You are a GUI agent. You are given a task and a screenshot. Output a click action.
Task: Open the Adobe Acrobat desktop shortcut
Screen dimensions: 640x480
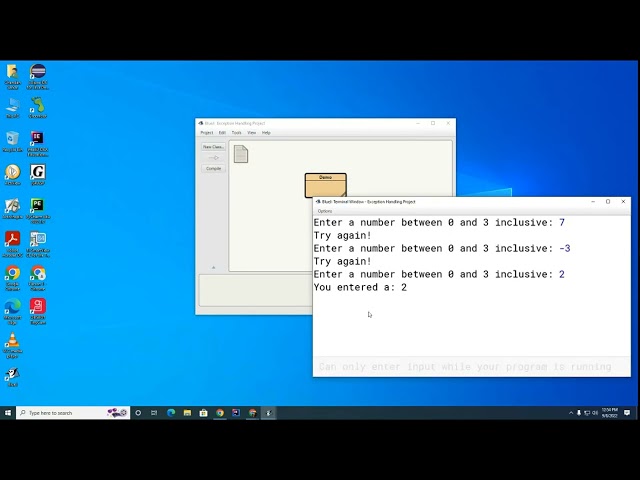pos(13,244)
